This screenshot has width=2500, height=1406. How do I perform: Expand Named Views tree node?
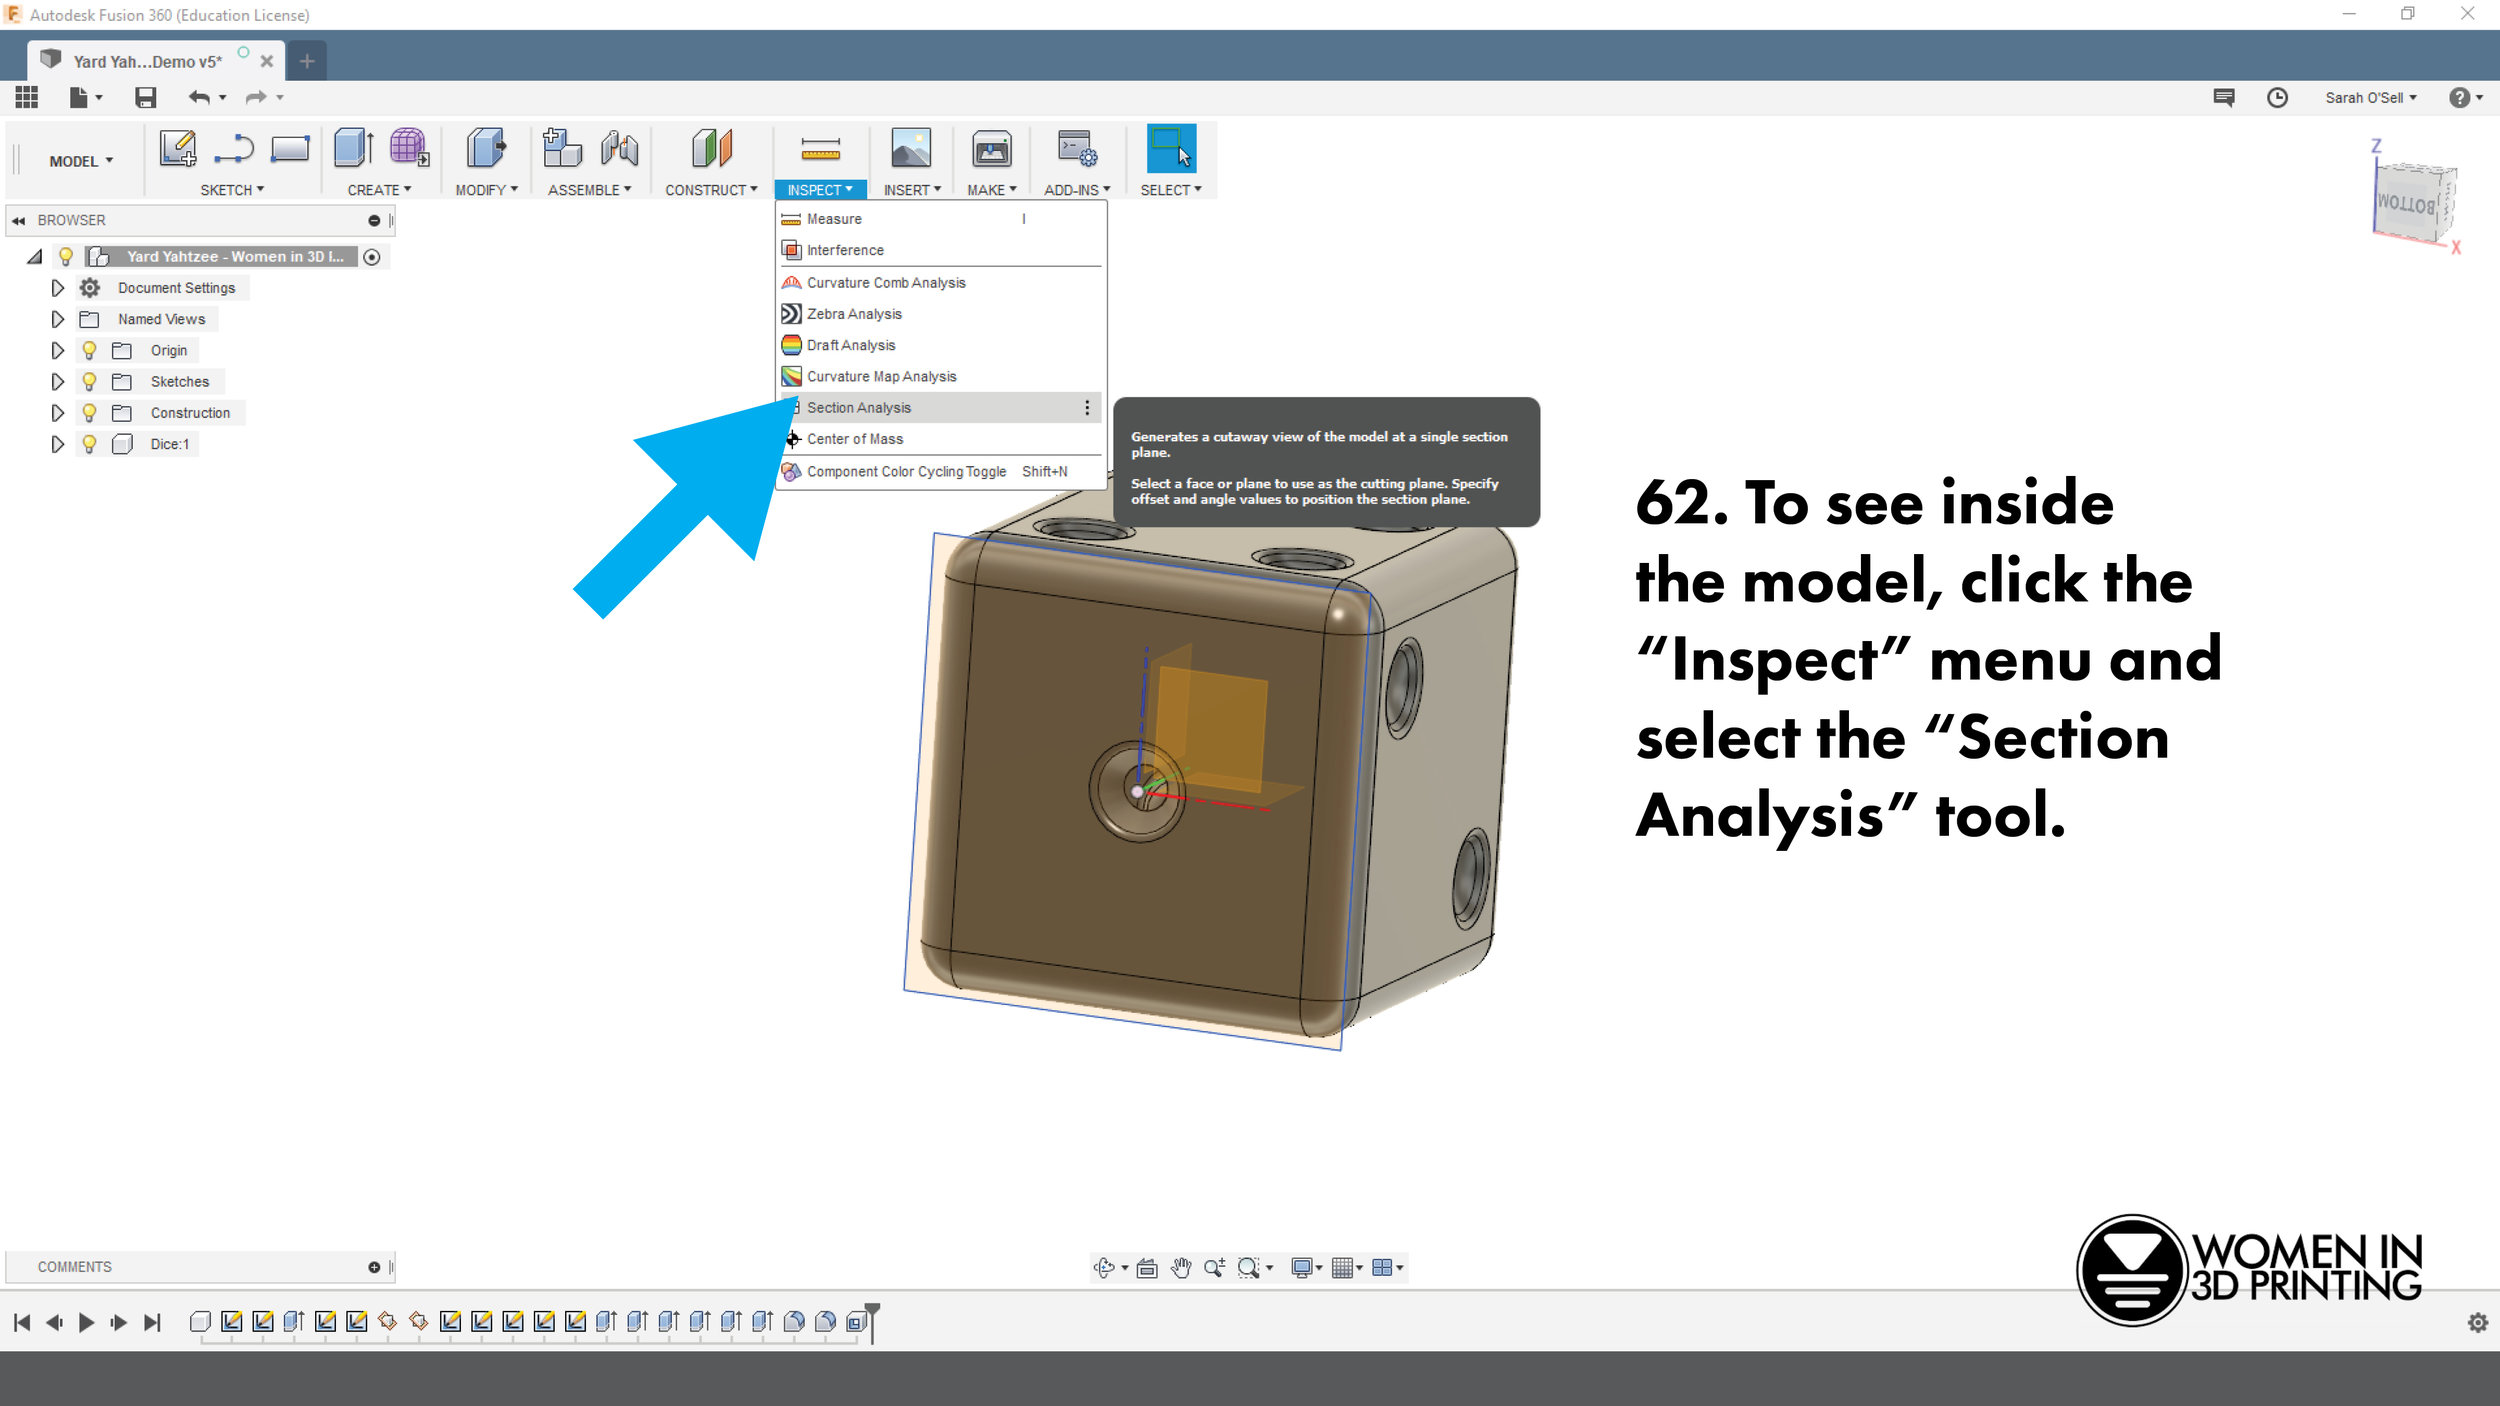coord(57,319)
